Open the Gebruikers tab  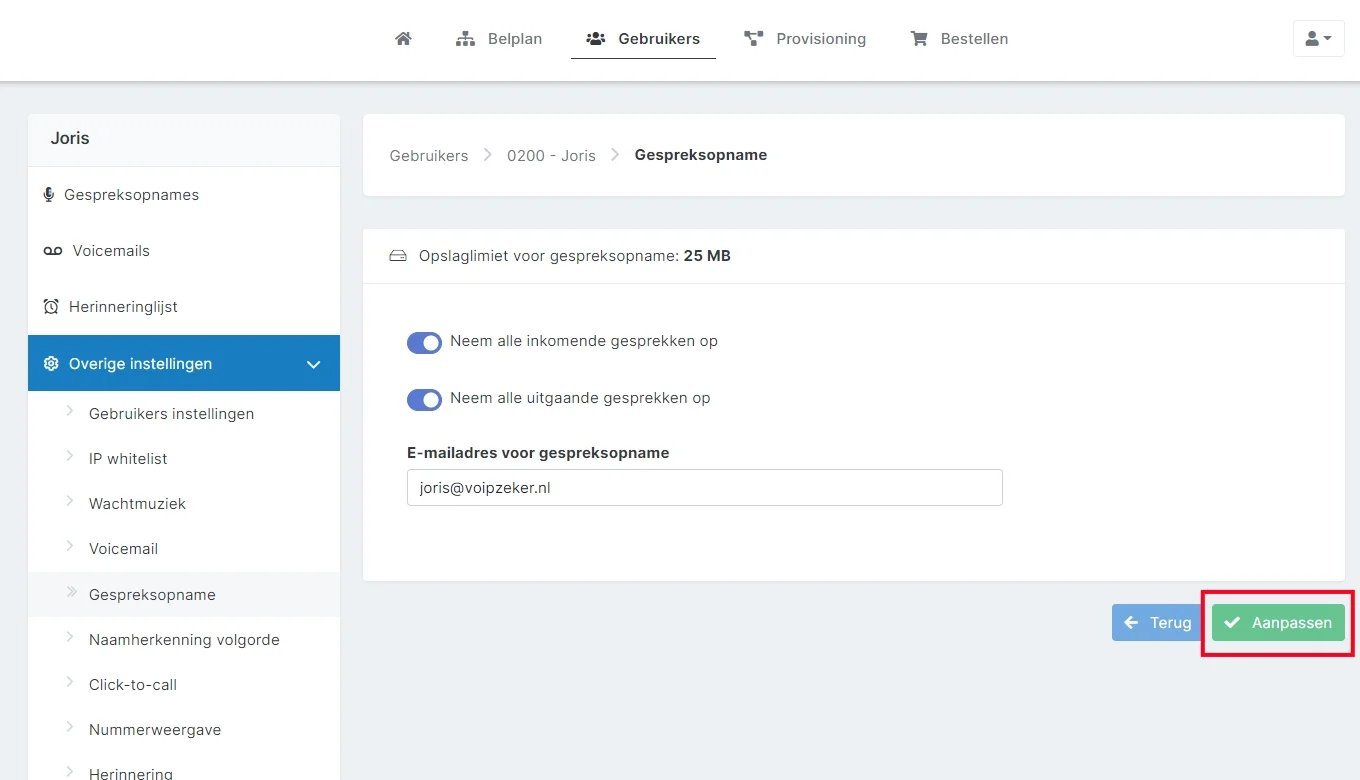(643, 39)
